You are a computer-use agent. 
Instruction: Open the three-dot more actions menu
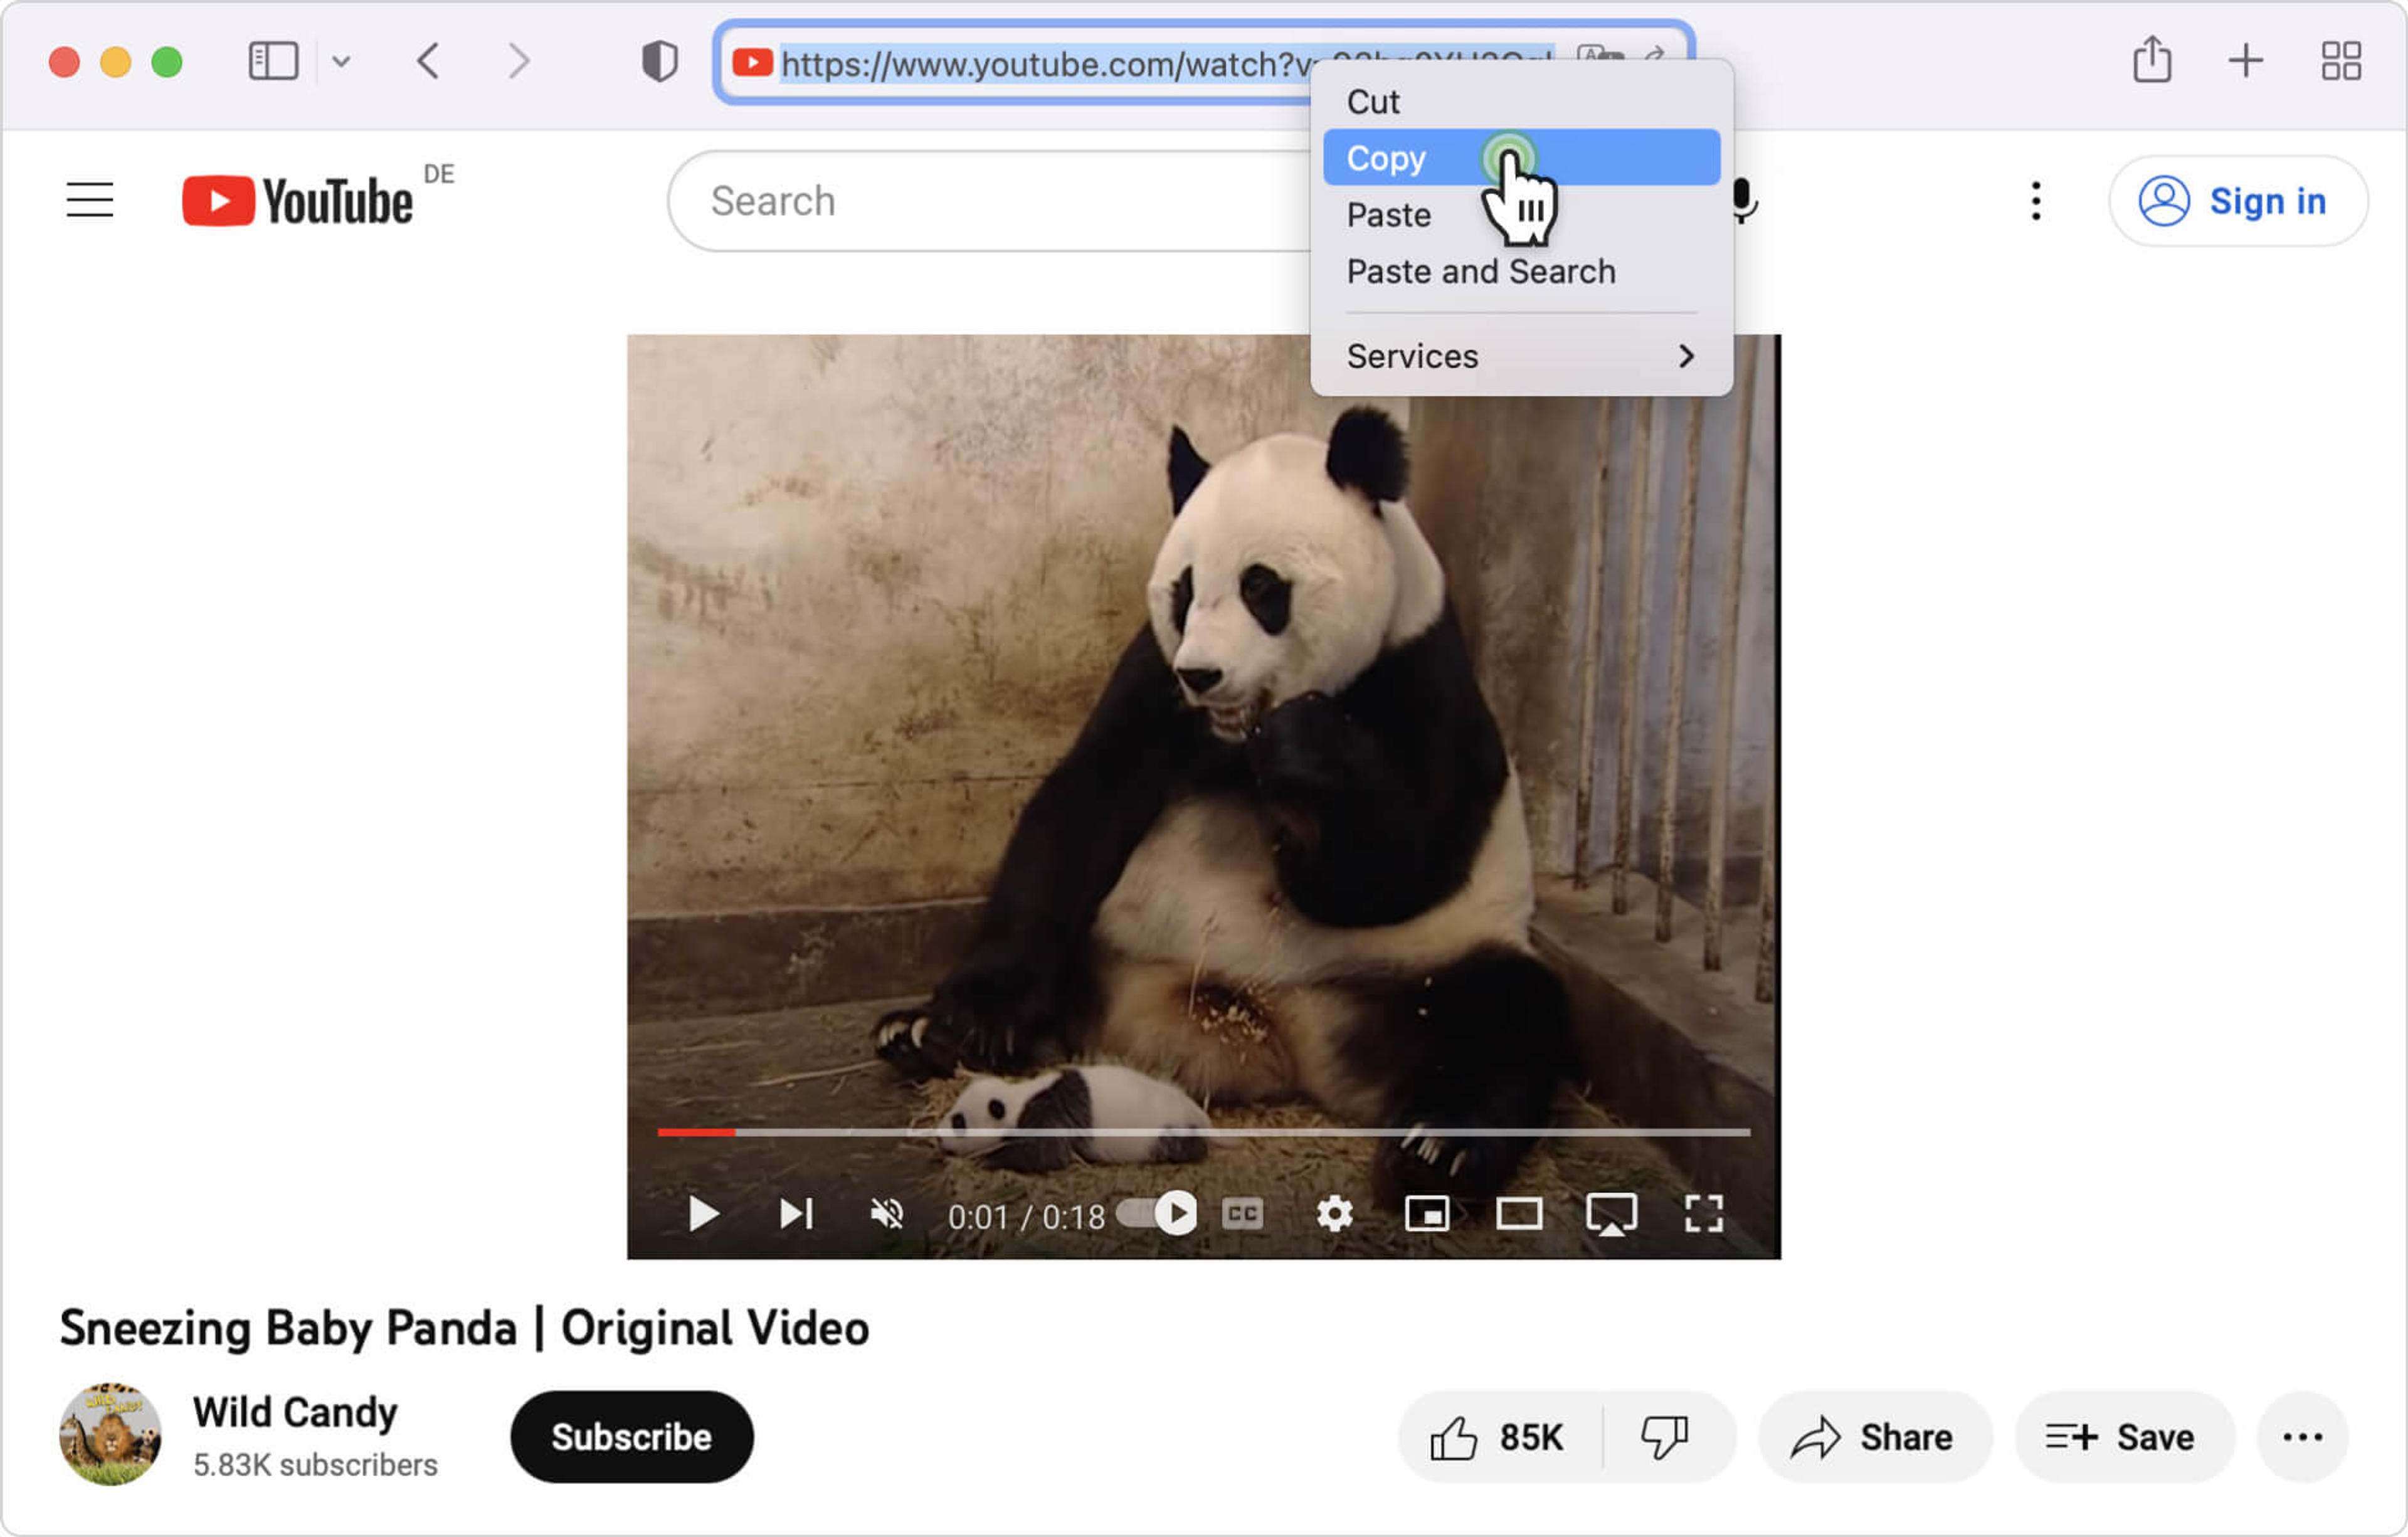(x=2302, y=1438)
